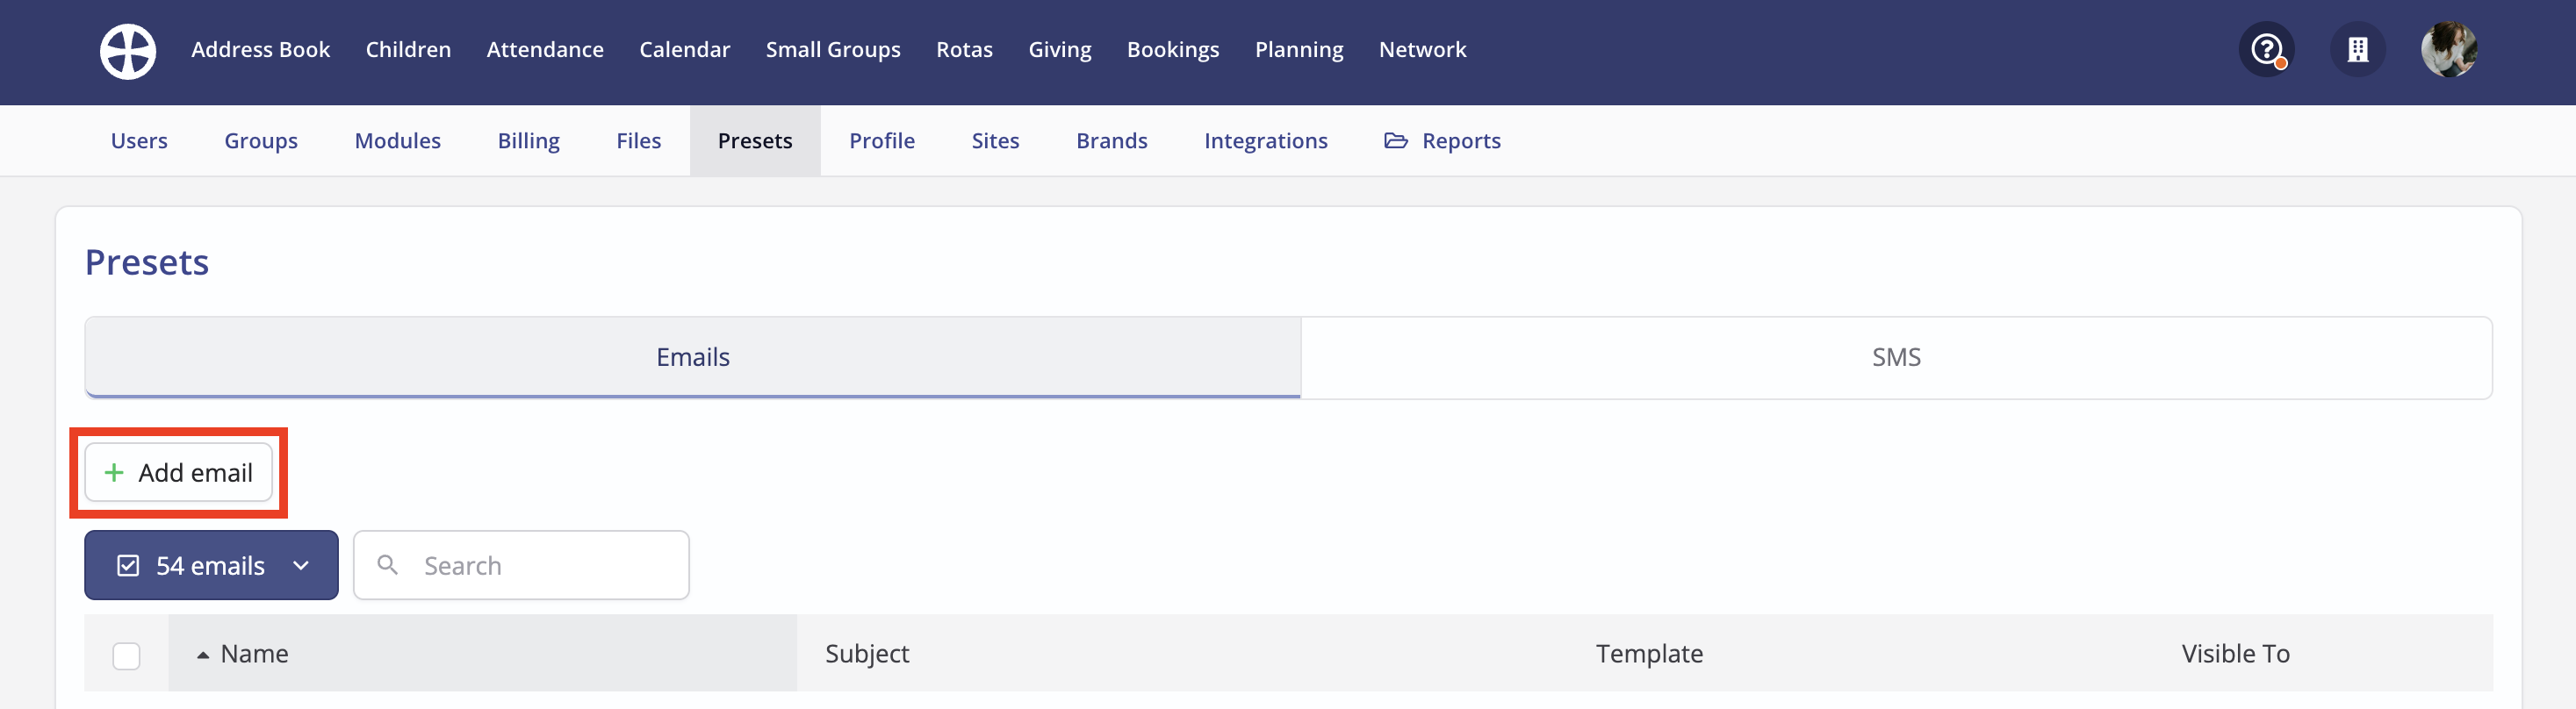Image resolution: width=2576 pixels, height=709 pixels.
Task: Switch to the Users tab
Action: [x=139, y=141]
